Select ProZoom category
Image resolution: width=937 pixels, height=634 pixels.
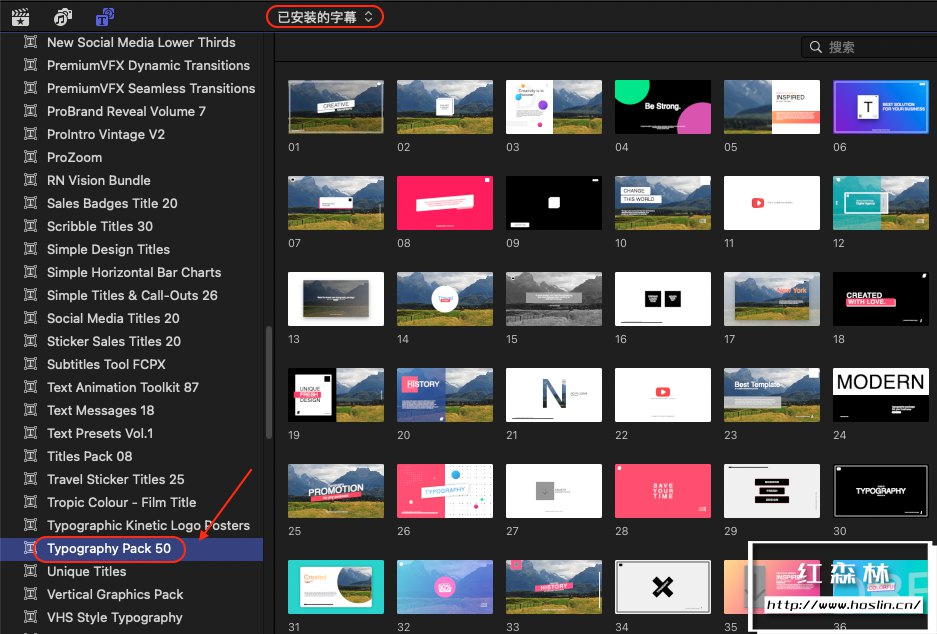coord(75,157)
